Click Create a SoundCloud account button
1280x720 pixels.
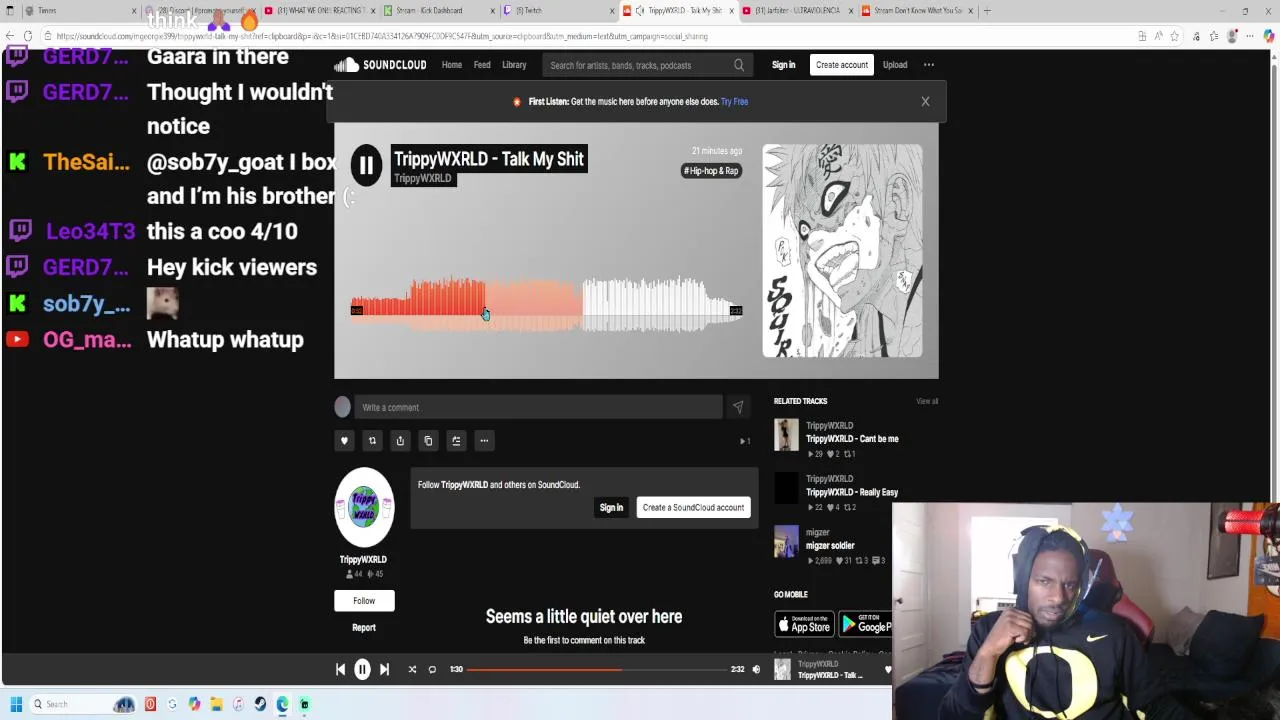[x=693, y=508]
